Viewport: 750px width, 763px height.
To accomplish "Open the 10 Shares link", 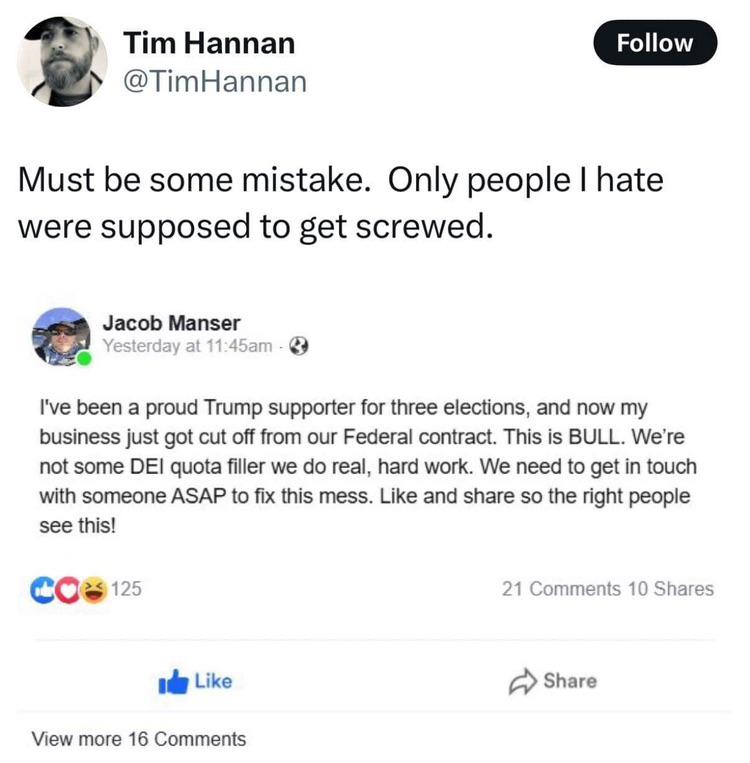I will tap(671, 589).
